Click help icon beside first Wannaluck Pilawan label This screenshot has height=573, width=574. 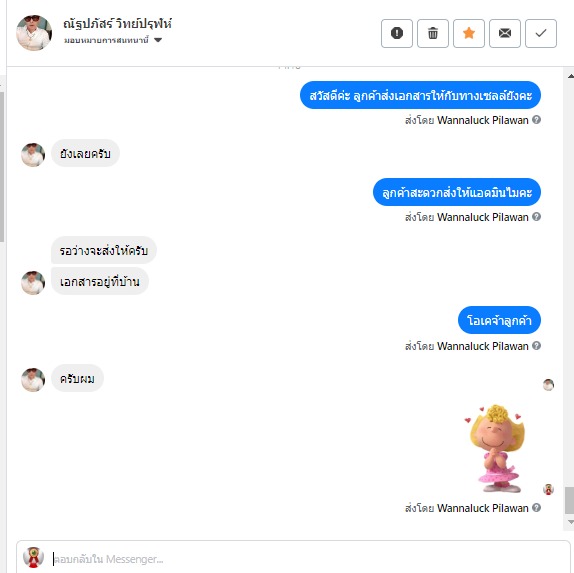pyautogui.click(x=536, y=120)
